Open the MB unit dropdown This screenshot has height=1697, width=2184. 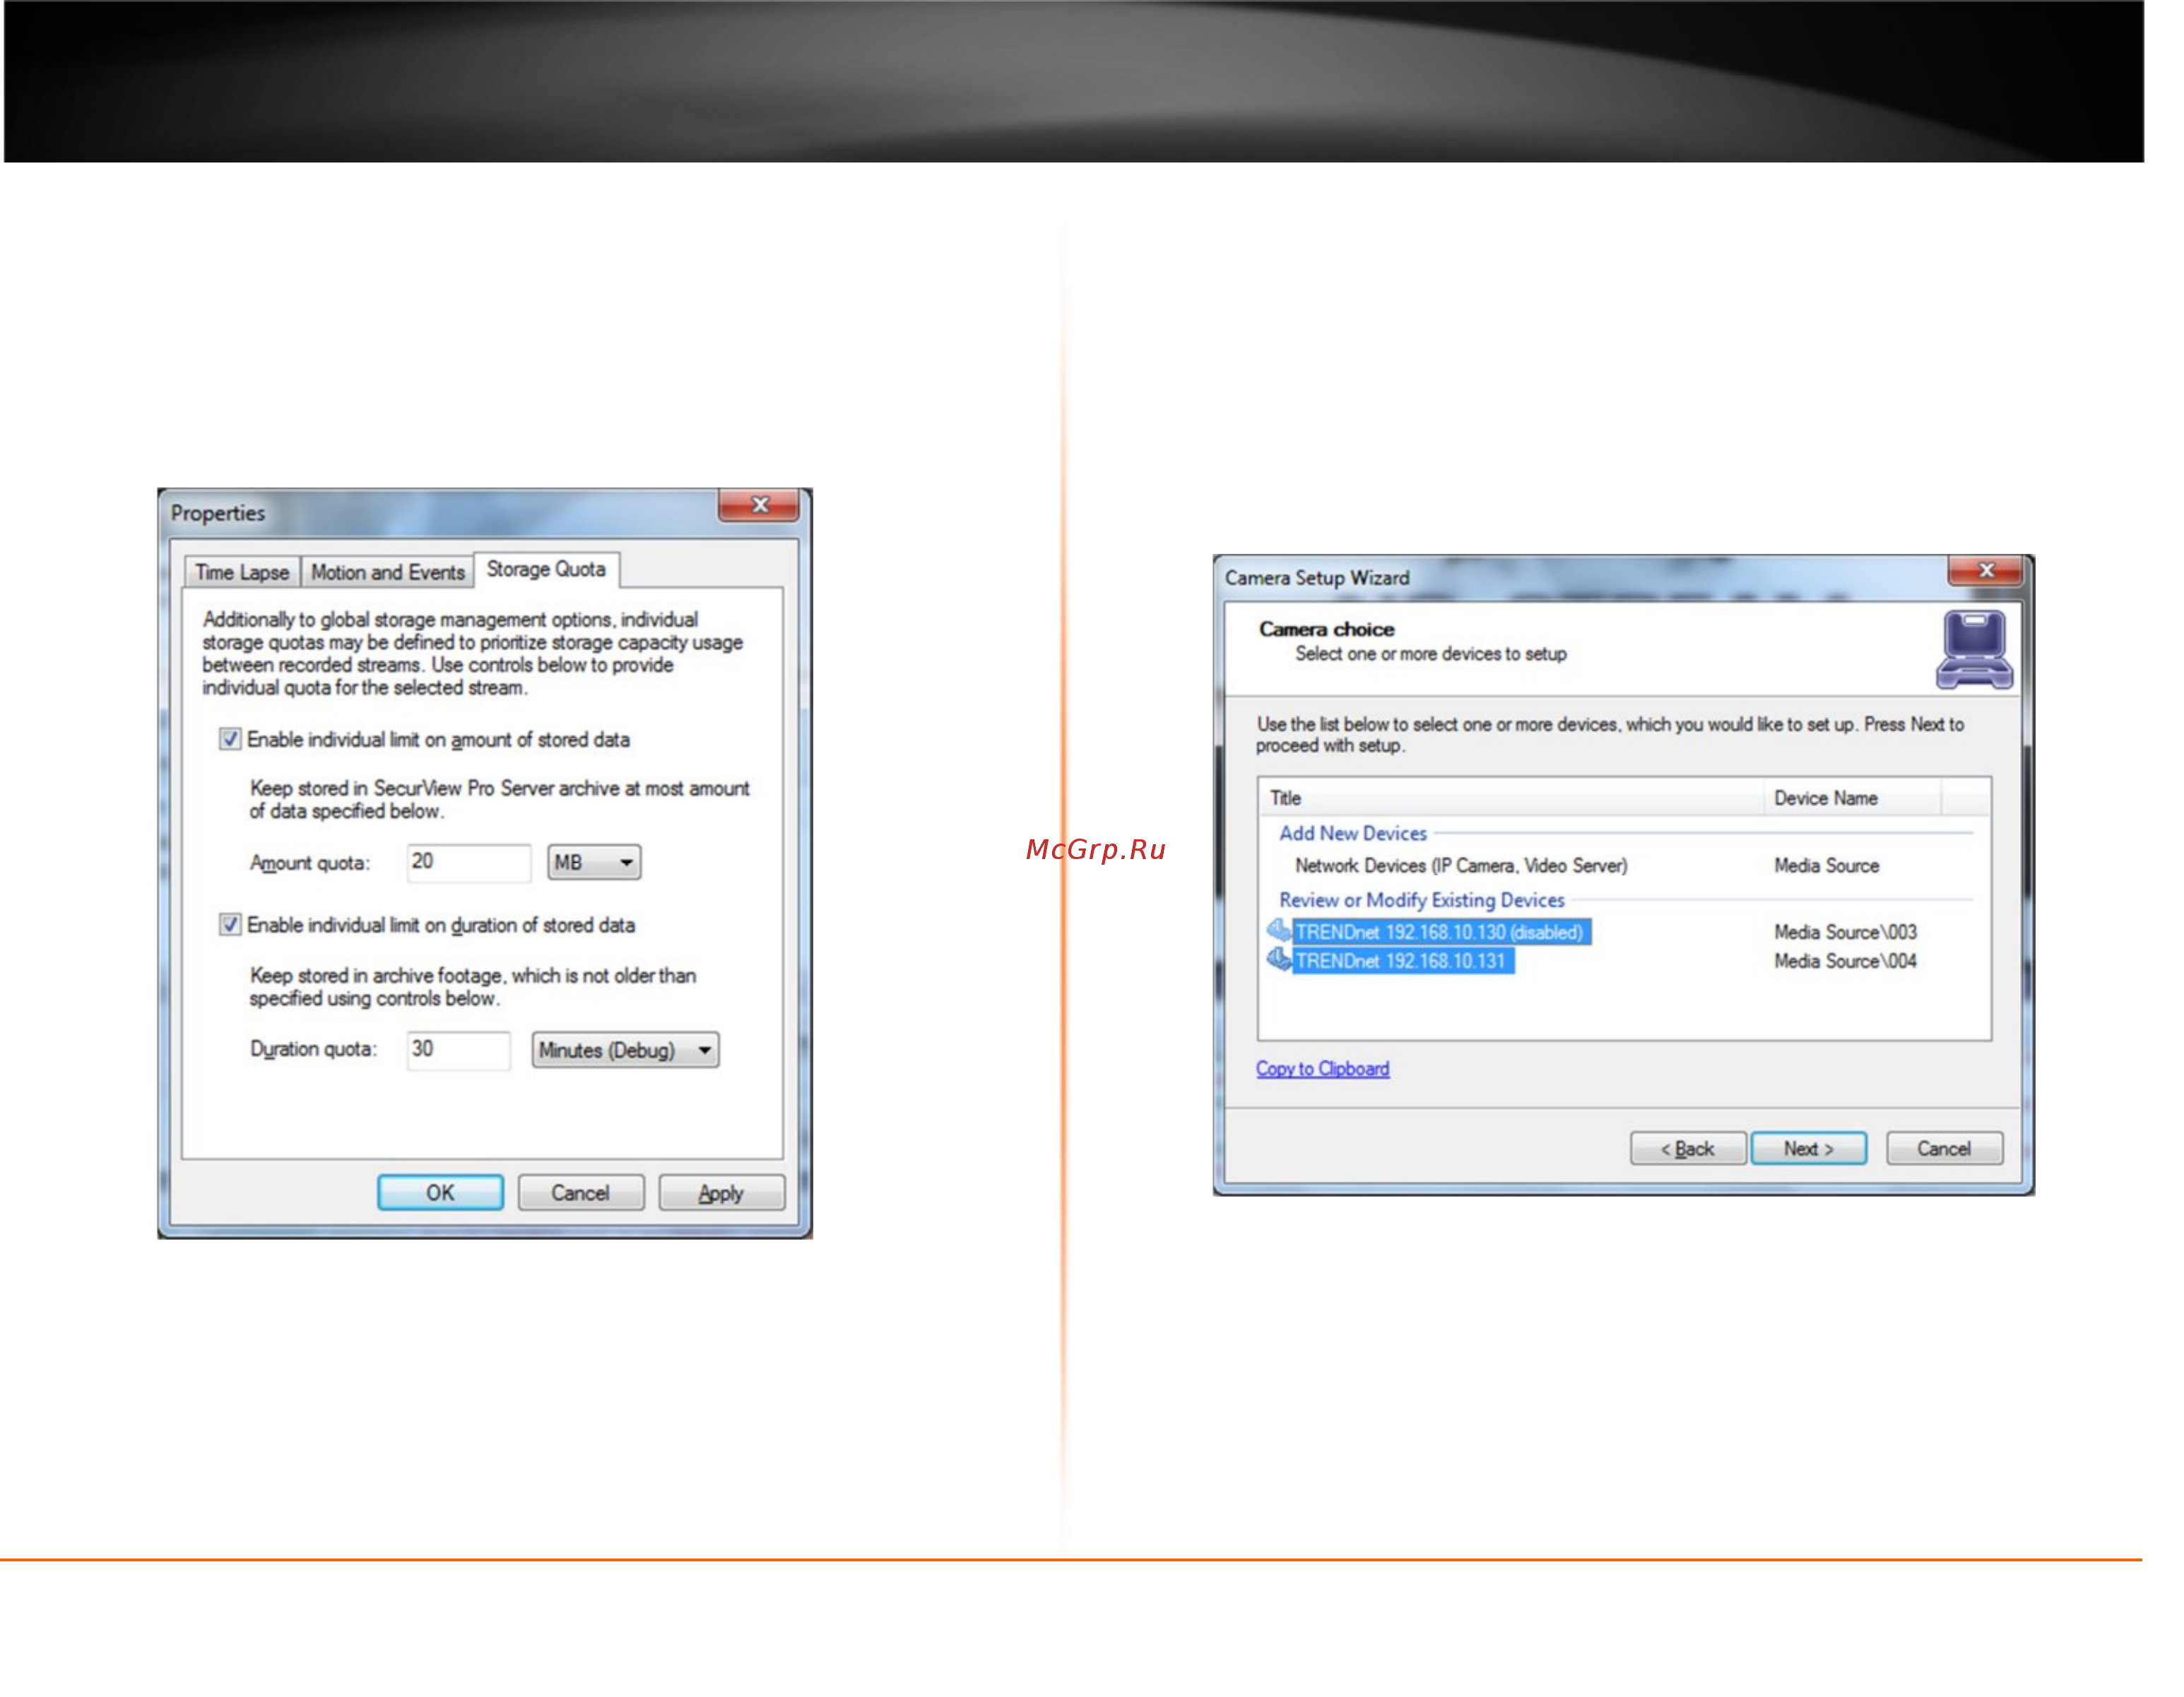tap(594, 863)
